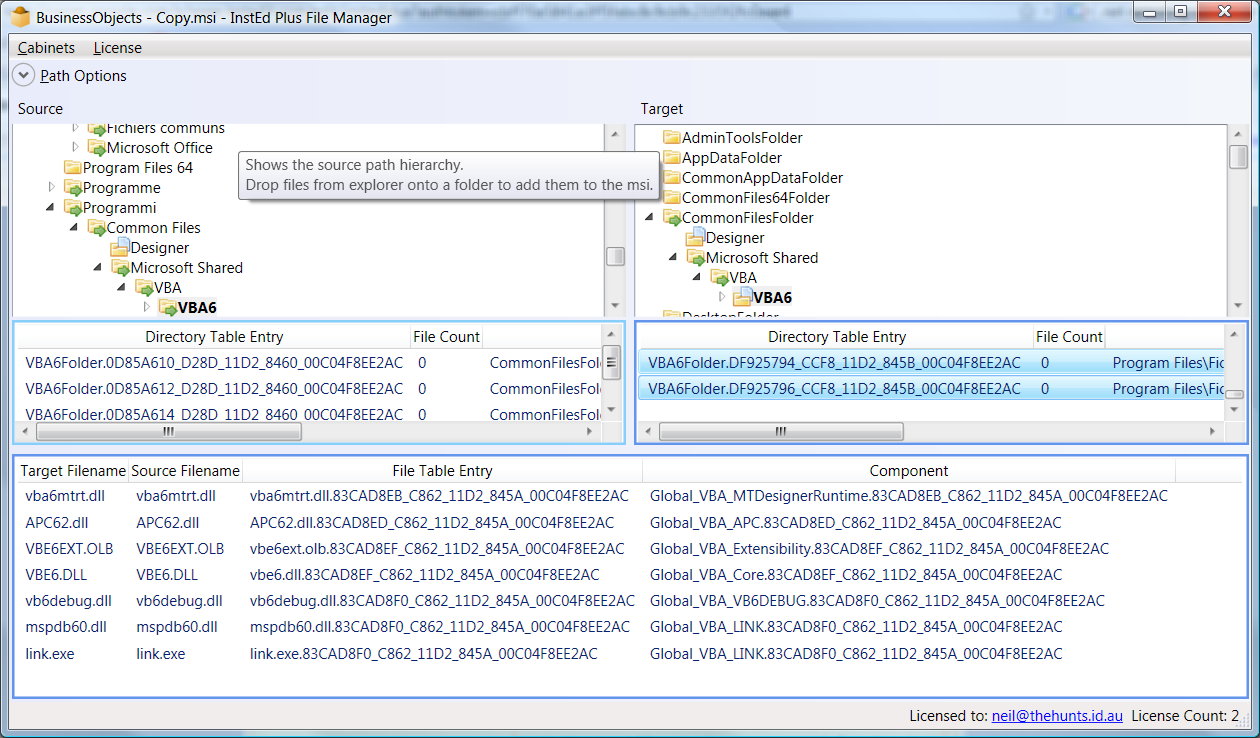This screenshot has height=738, width=1260.
Task: Select the VBA6 folder icon in Source tree
Action: 168,308
